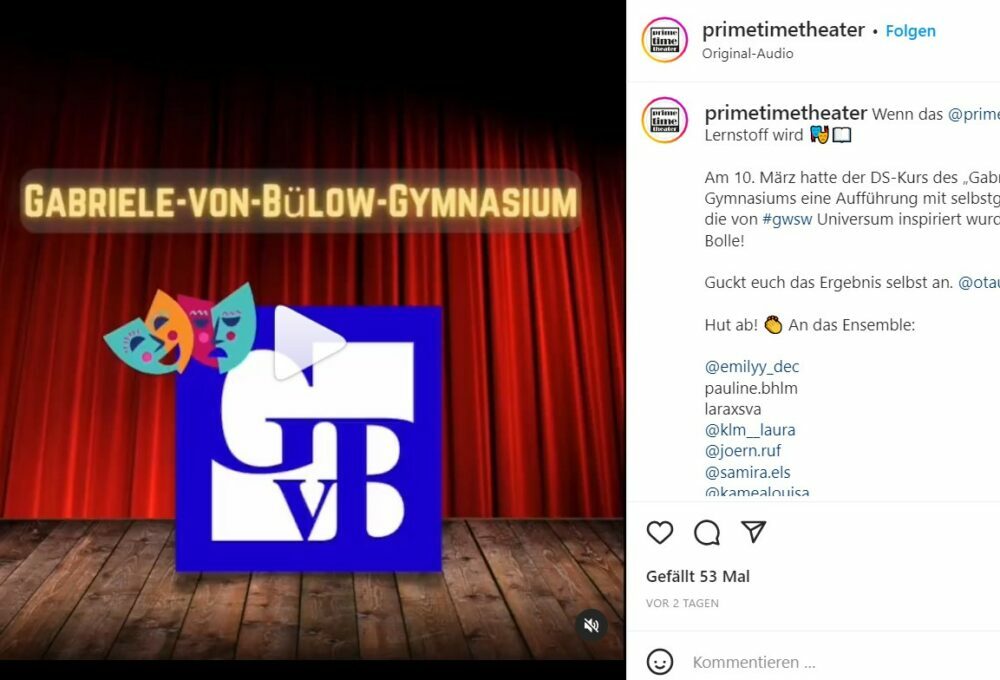View who liked via Gefällt 53 Mal

[x=698, y=577]
